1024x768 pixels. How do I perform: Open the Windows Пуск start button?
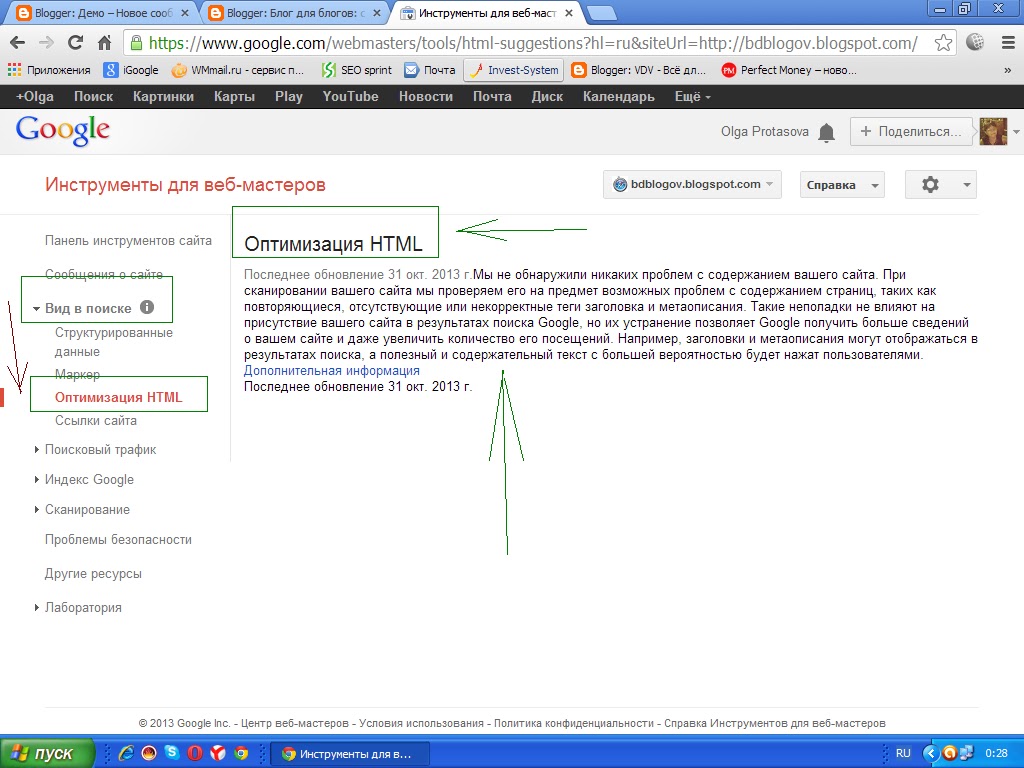coord(47,754)
